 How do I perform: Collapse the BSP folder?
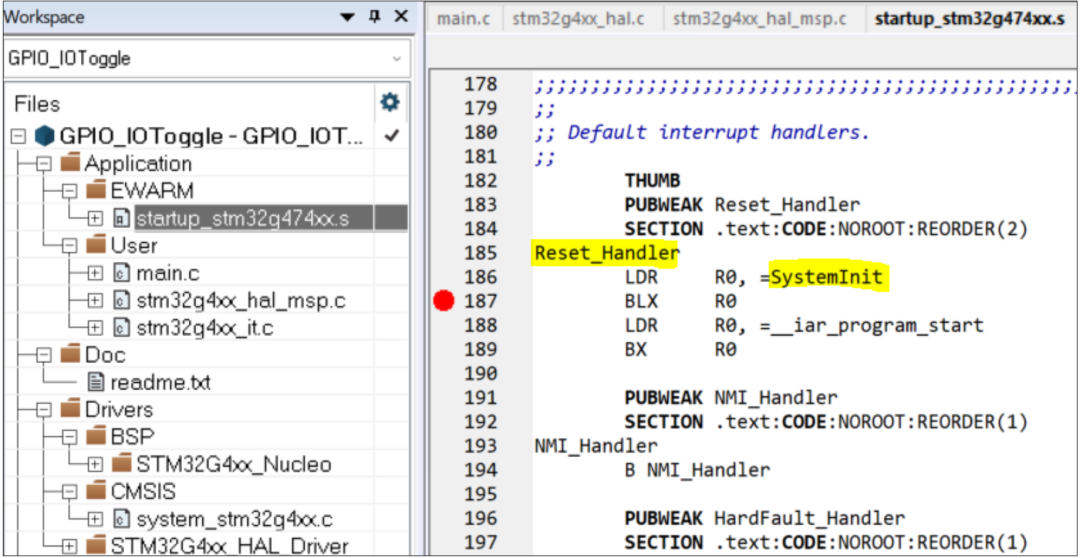(70, 437)
